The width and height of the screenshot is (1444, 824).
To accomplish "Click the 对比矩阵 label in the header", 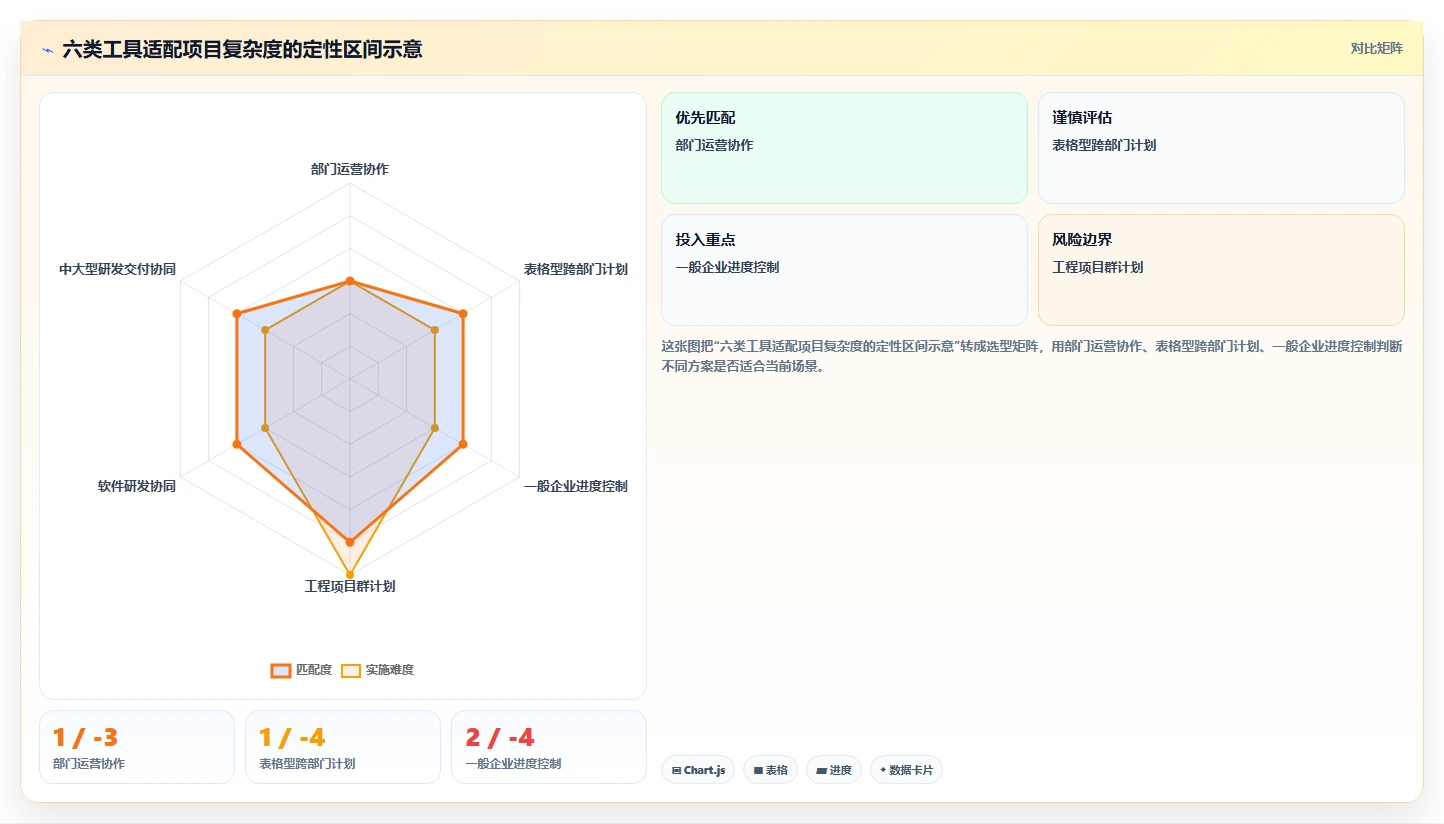I will click(1377, 48).
